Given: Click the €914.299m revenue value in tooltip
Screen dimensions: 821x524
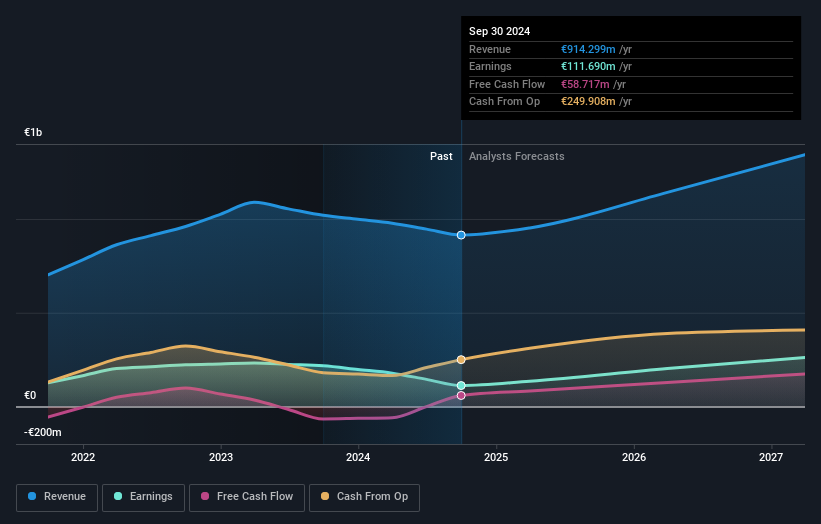Looking at the screenshot, I should click(588, 49).
